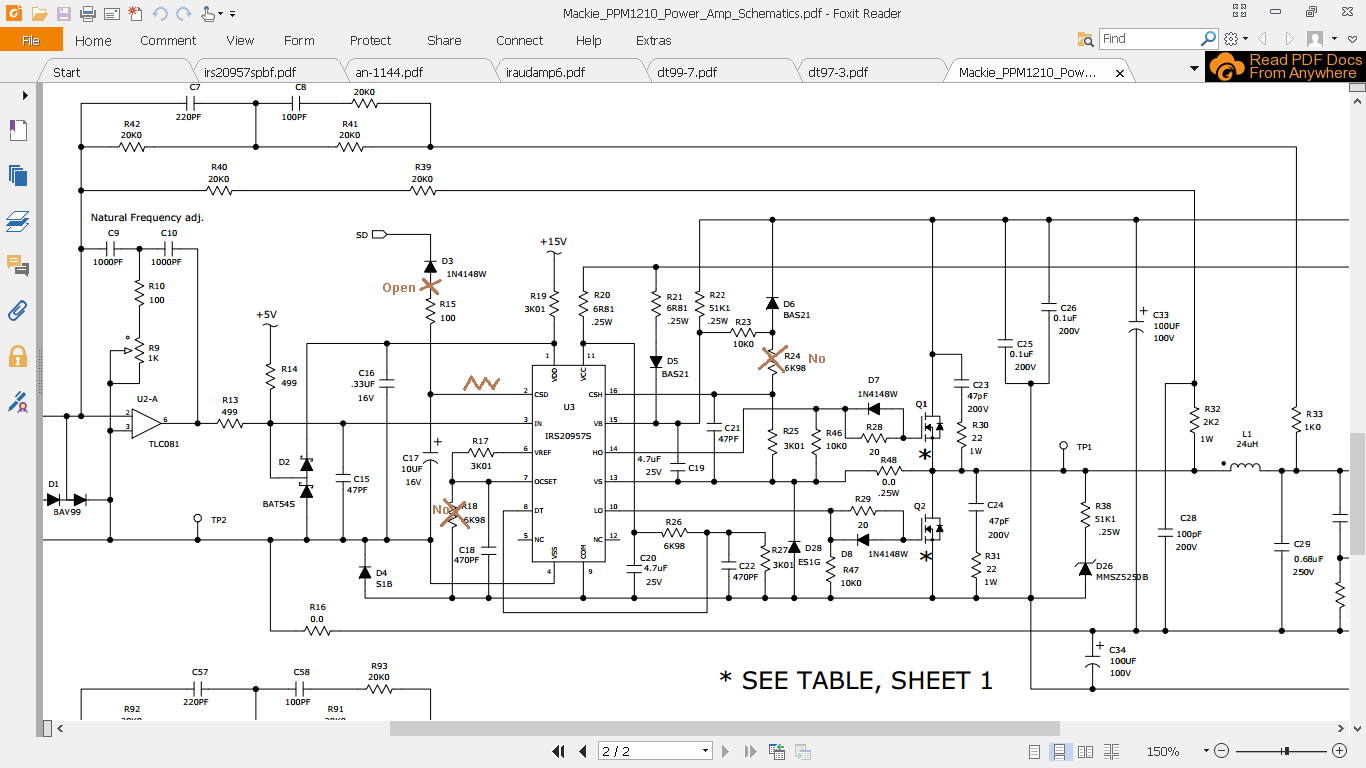Open the Comments panel icon
Image resolution: width=1366 pixels, height=768 pixels.
click(x=17, y=266)
